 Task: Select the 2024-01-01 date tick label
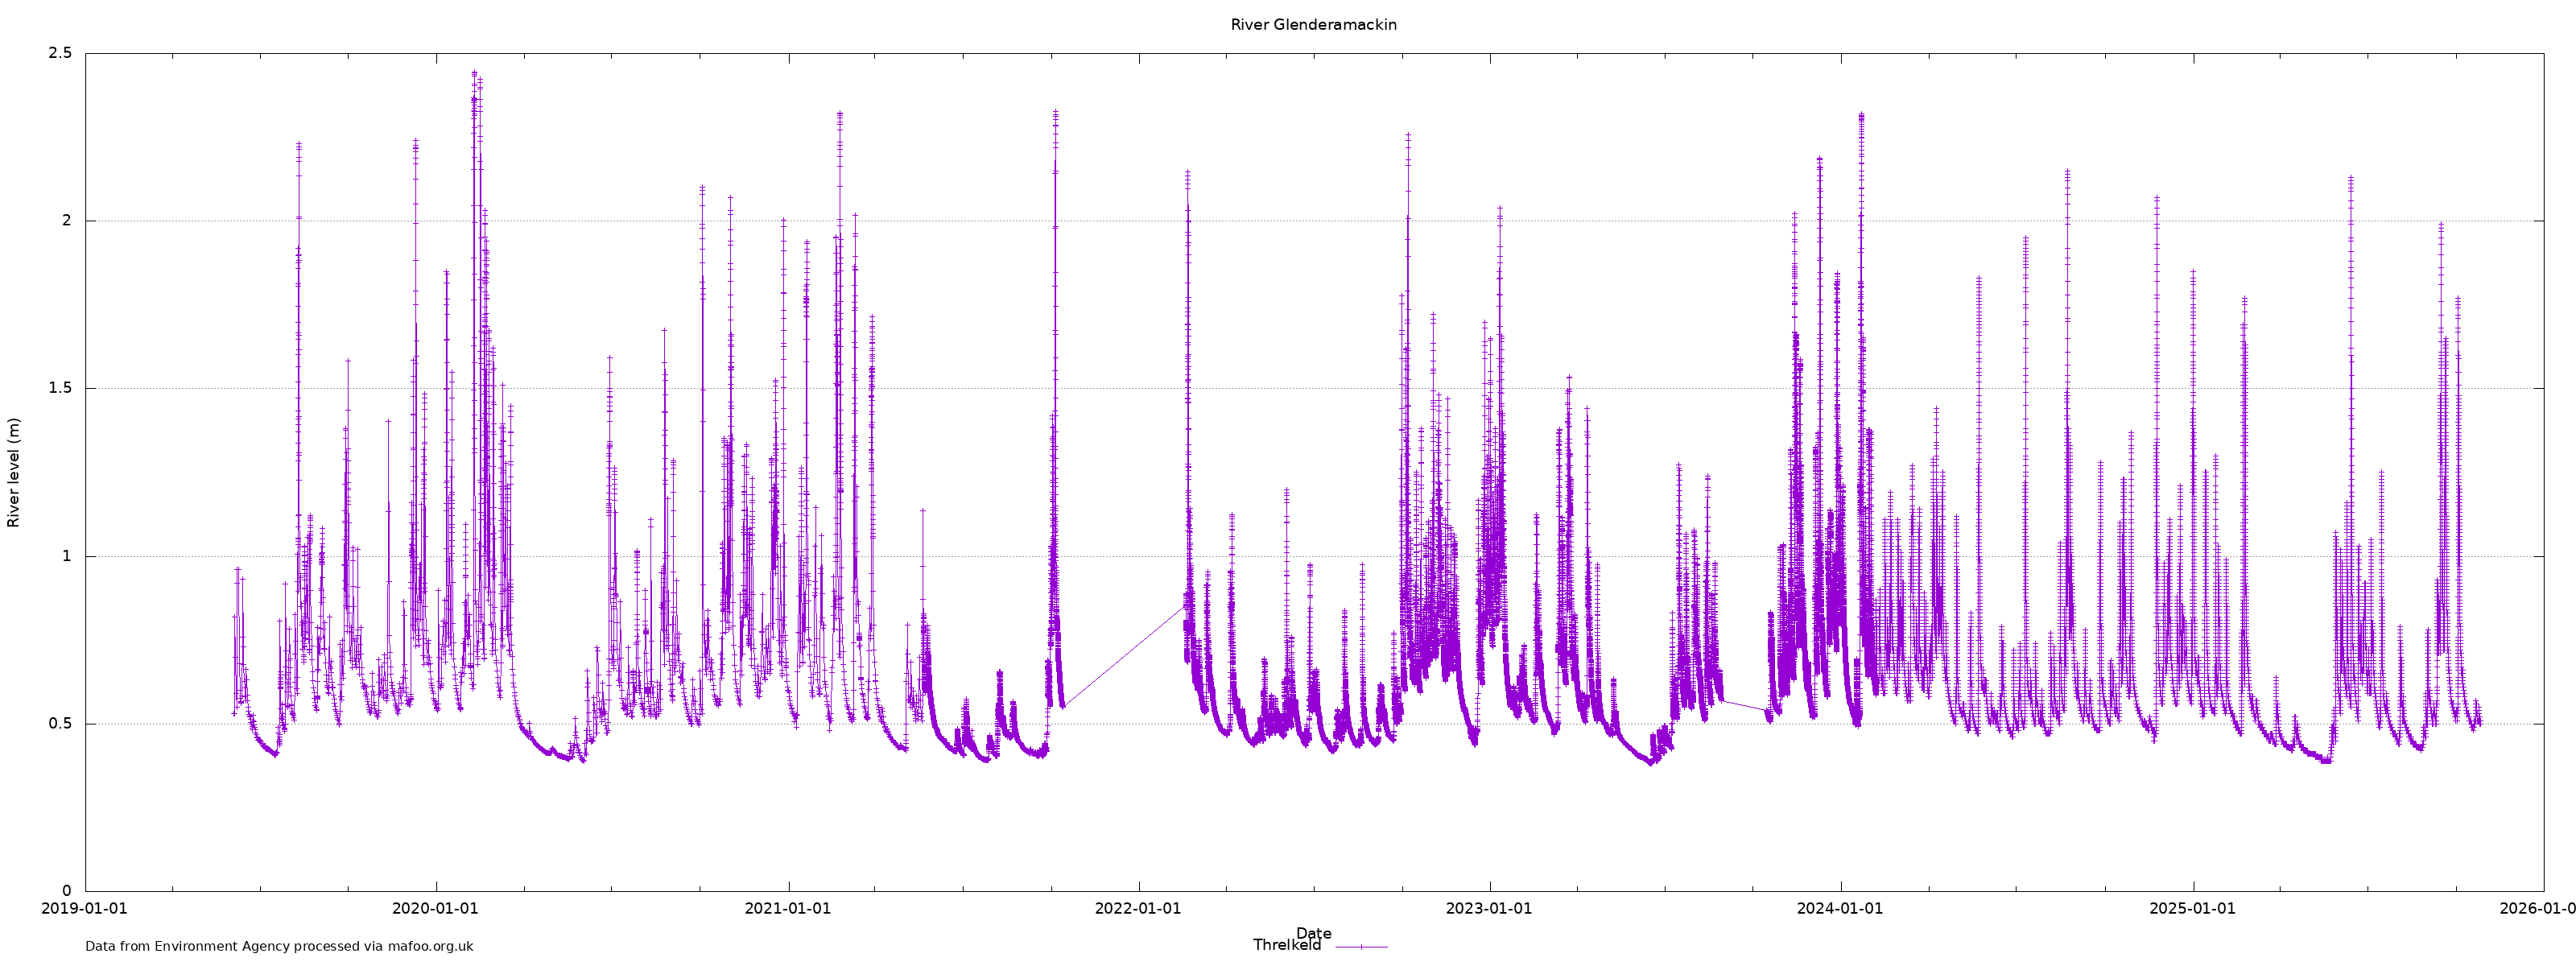point(1840,908)
